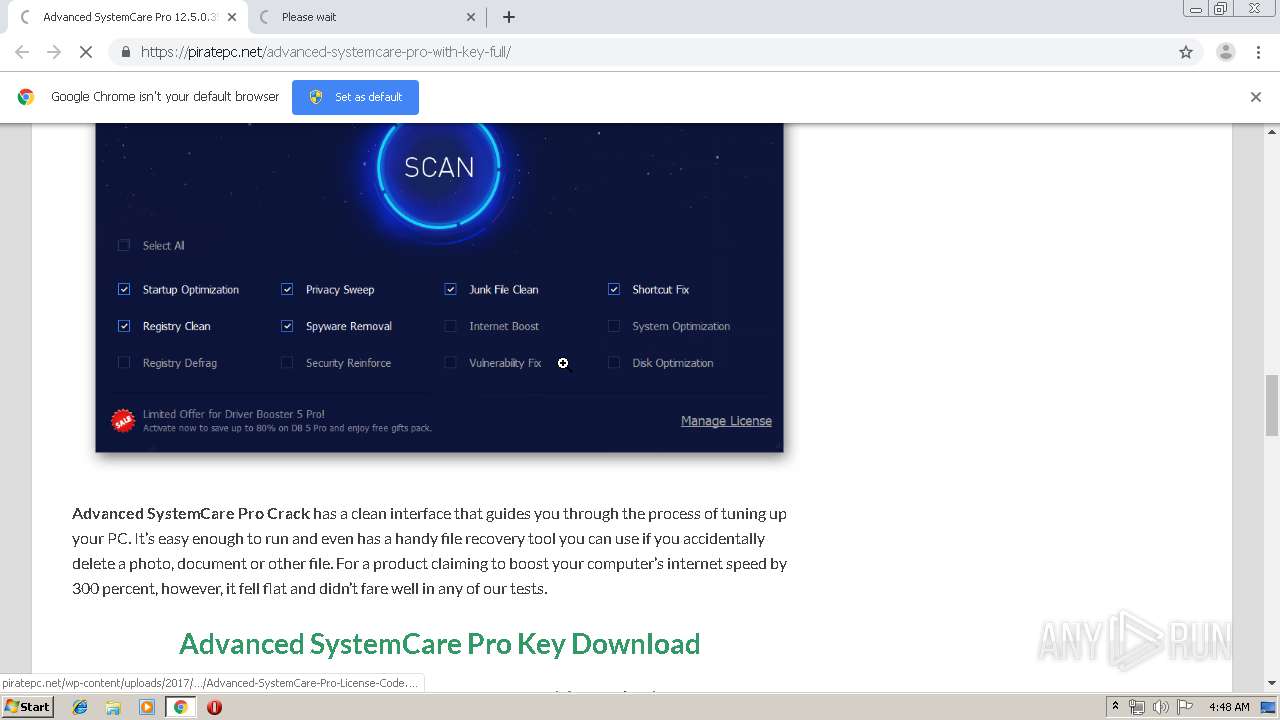The image size is (1280, 720).
Task: Click the vertical page scrollbar thumb
Action: (x=1272, y=405)
